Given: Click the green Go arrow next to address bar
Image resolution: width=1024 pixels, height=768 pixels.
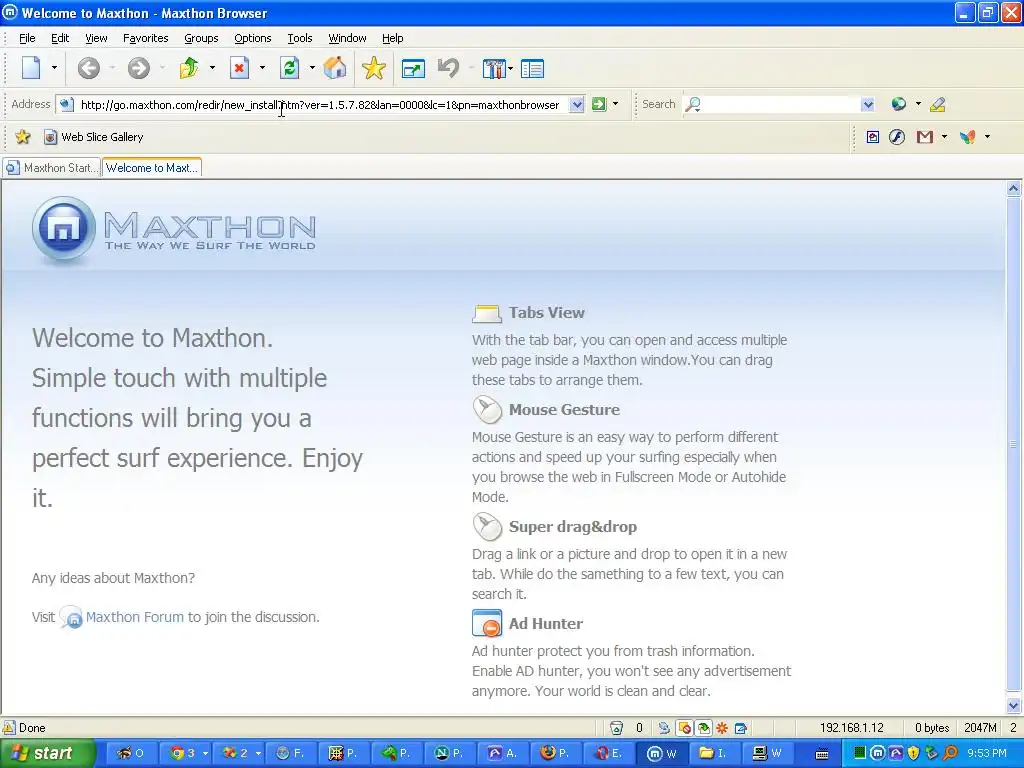Looking at the screenshot, I should tap(598, 104).
